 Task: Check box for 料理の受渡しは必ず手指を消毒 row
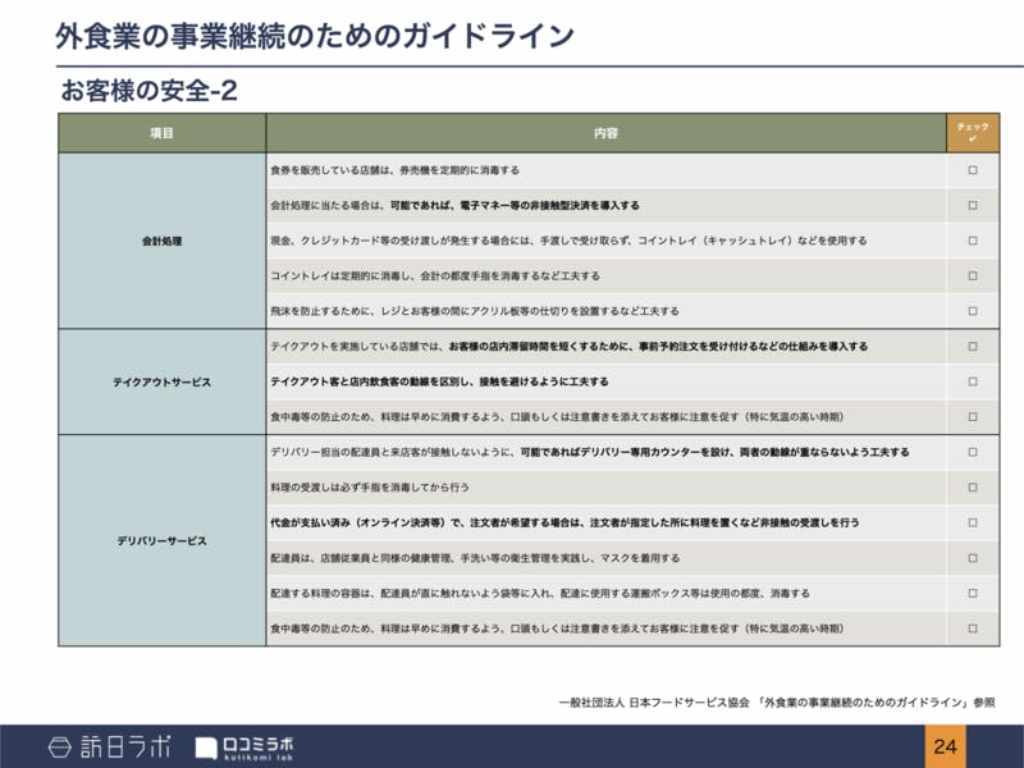(x=972, y=487)
